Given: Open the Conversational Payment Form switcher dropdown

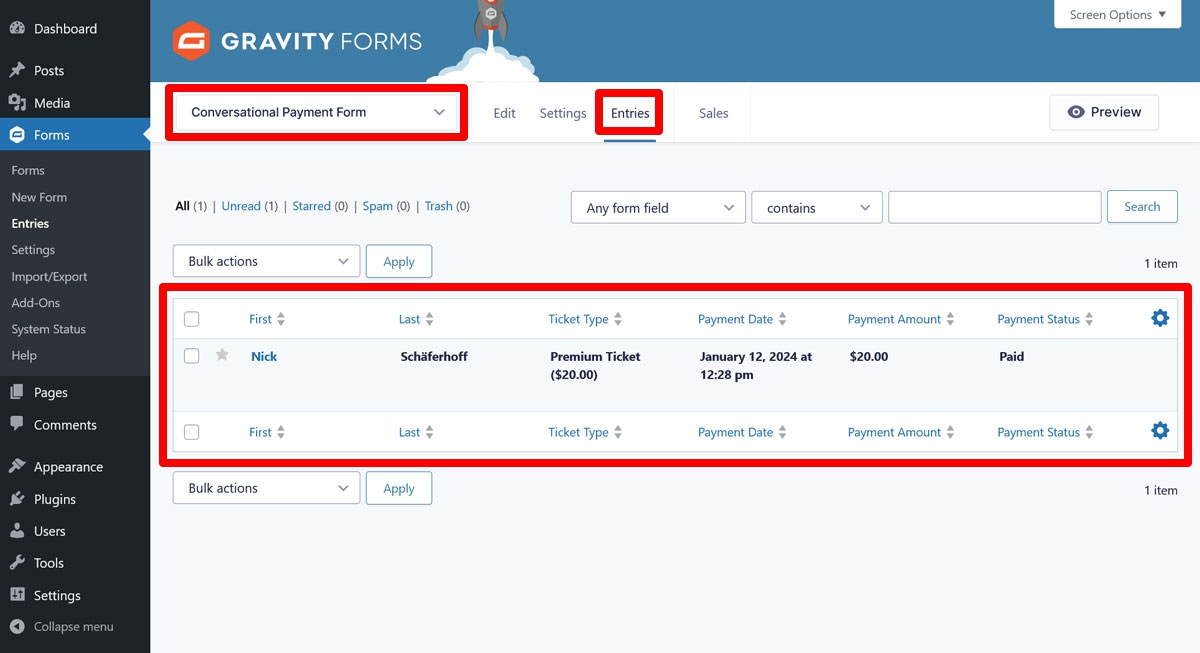Looking at the screenshot, I should coord(317,112).
